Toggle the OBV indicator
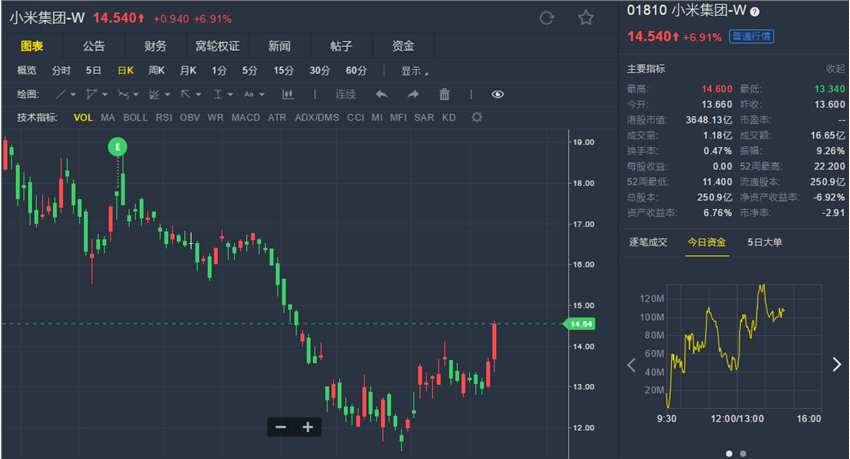Image resolution: width=850 pixels, height=459 pixels. 190,118
